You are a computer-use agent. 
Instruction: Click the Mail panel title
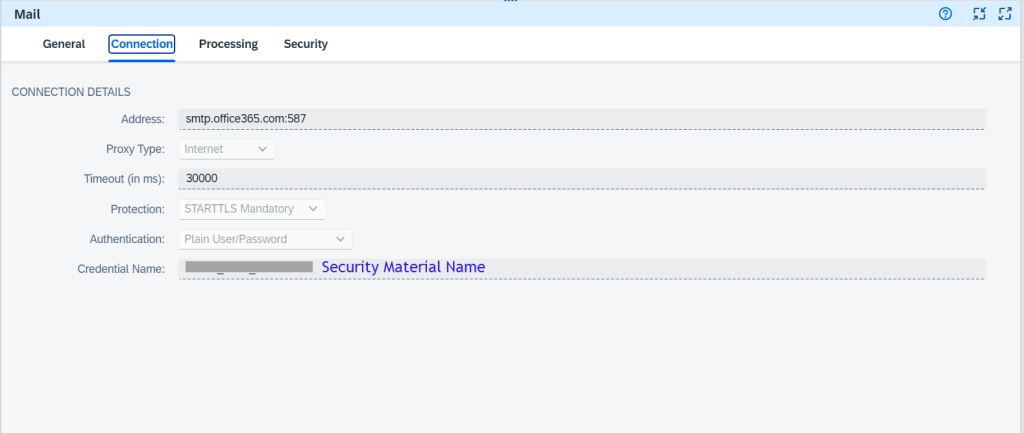click(x=27, y=14)
